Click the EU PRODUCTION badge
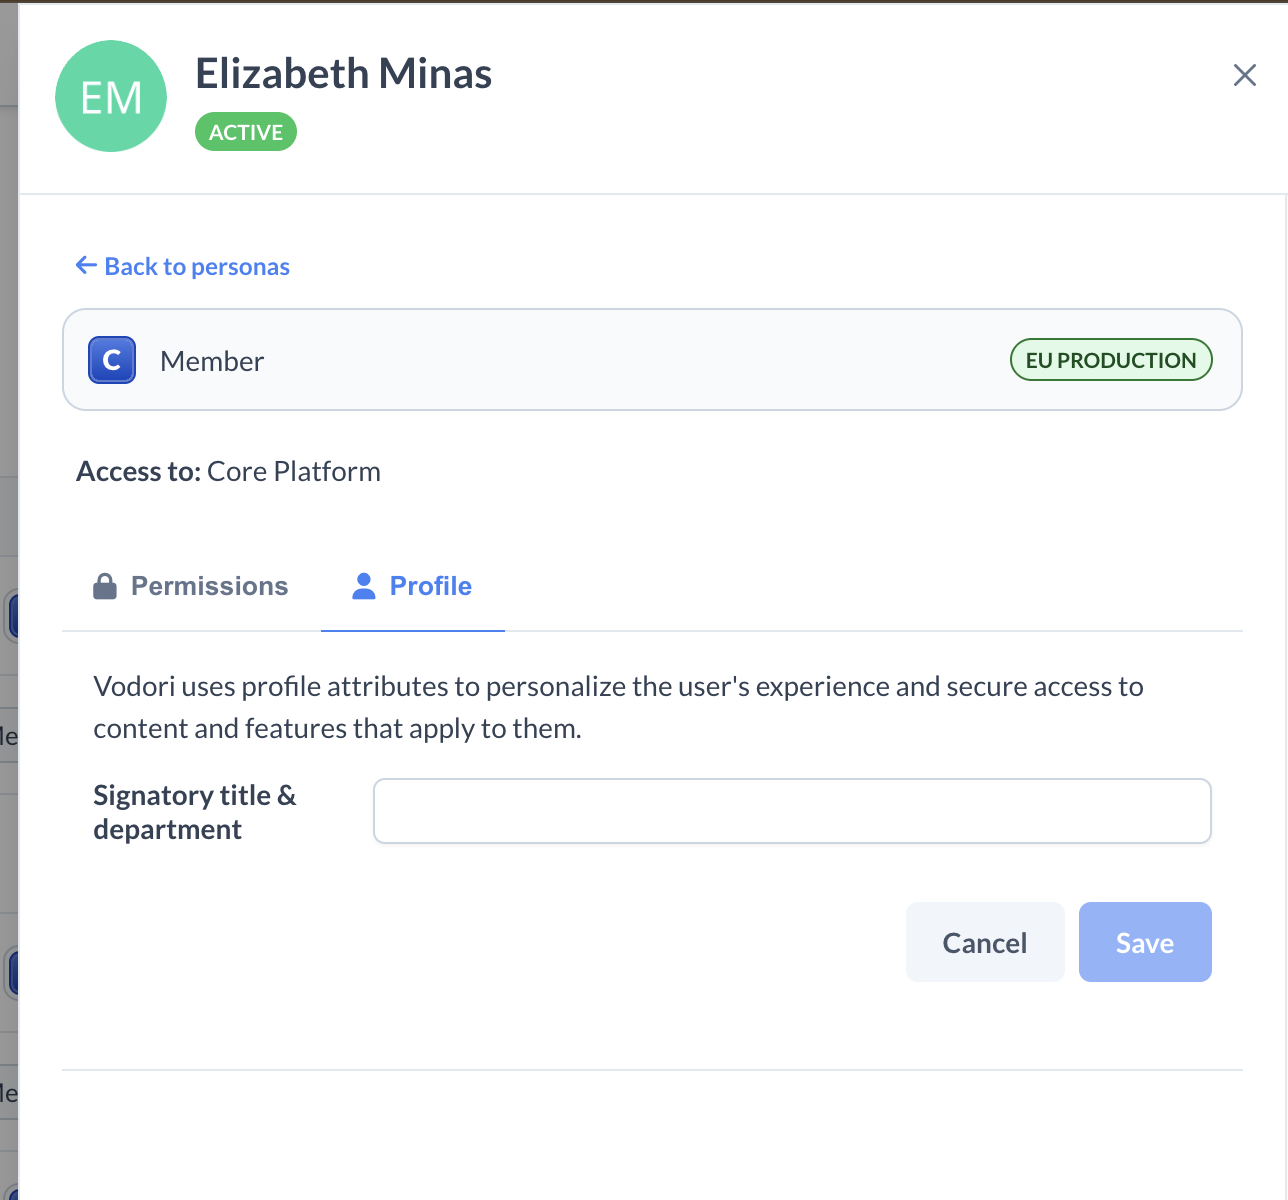 tap(1110, 360)
